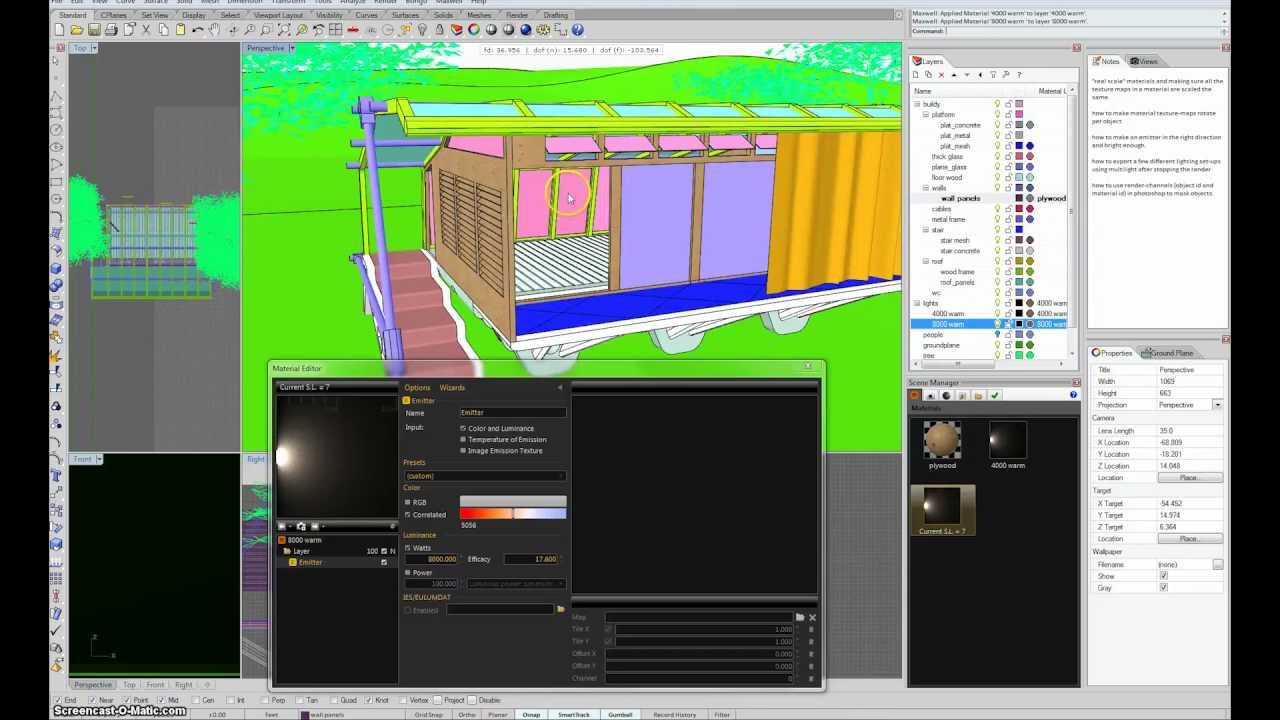This screenshot has width=1280, height=720.
Task: Toggle Osnap in the status bar
Action: 531,715
